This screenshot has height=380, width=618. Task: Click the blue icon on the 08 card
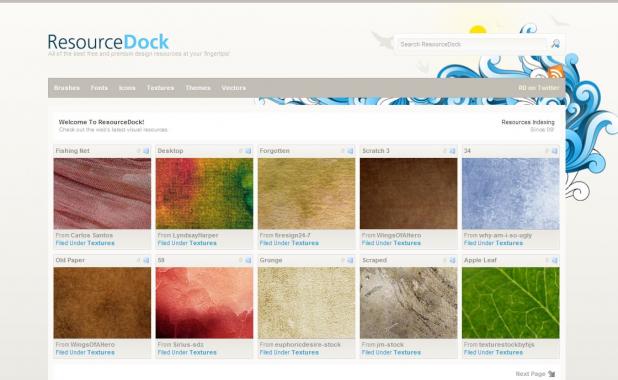coord(248,260)
